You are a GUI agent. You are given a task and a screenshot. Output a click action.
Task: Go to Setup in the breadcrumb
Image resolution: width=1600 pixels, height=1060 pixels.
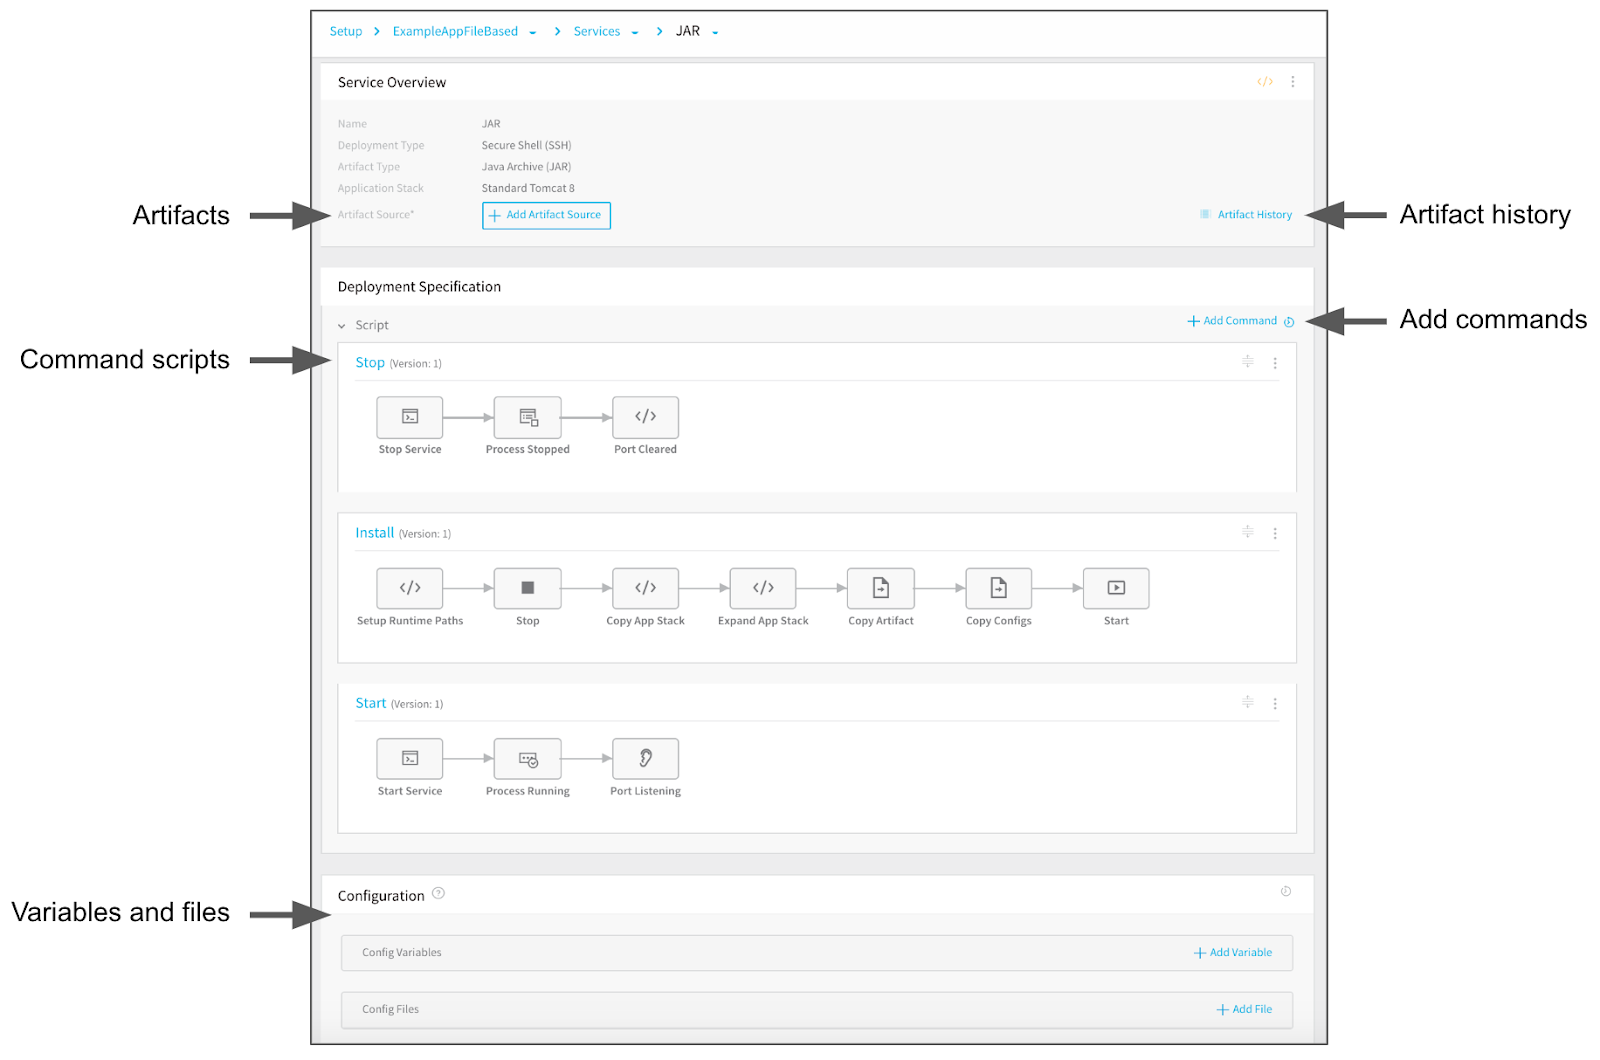coord(346,32)
